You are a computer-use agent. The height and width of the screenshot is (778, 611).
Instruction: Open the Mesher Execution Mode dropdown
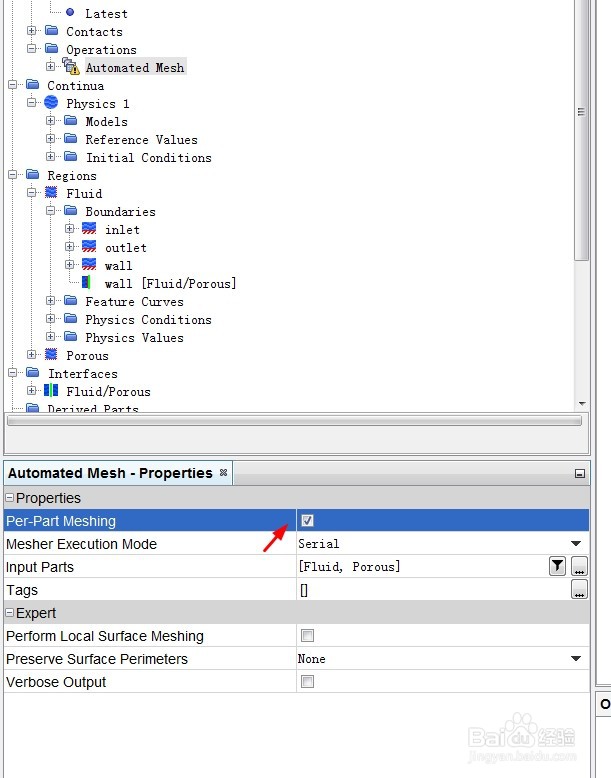pyautogui.click(x=576, y=544)
